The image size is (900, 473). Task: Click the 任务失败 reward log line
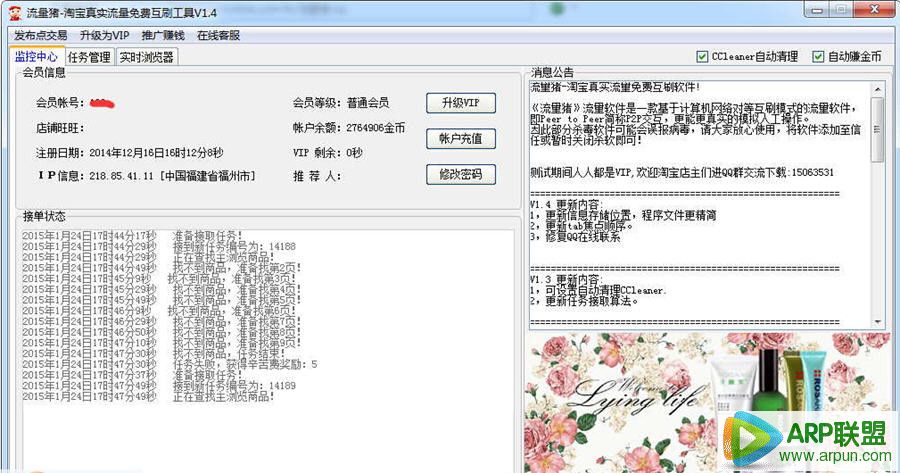(x=169, y=364)
